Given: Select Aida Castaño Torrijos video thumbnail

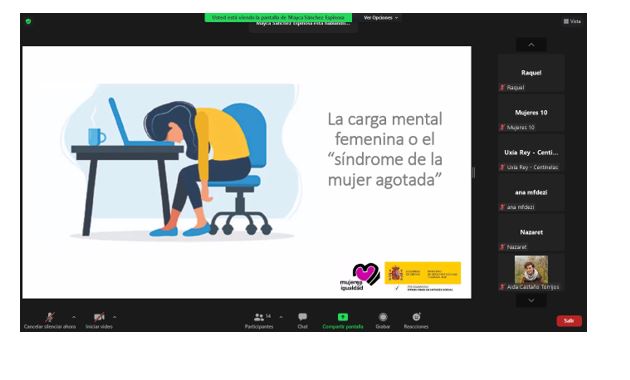Looking at the screenshot, I should point(531,272).
